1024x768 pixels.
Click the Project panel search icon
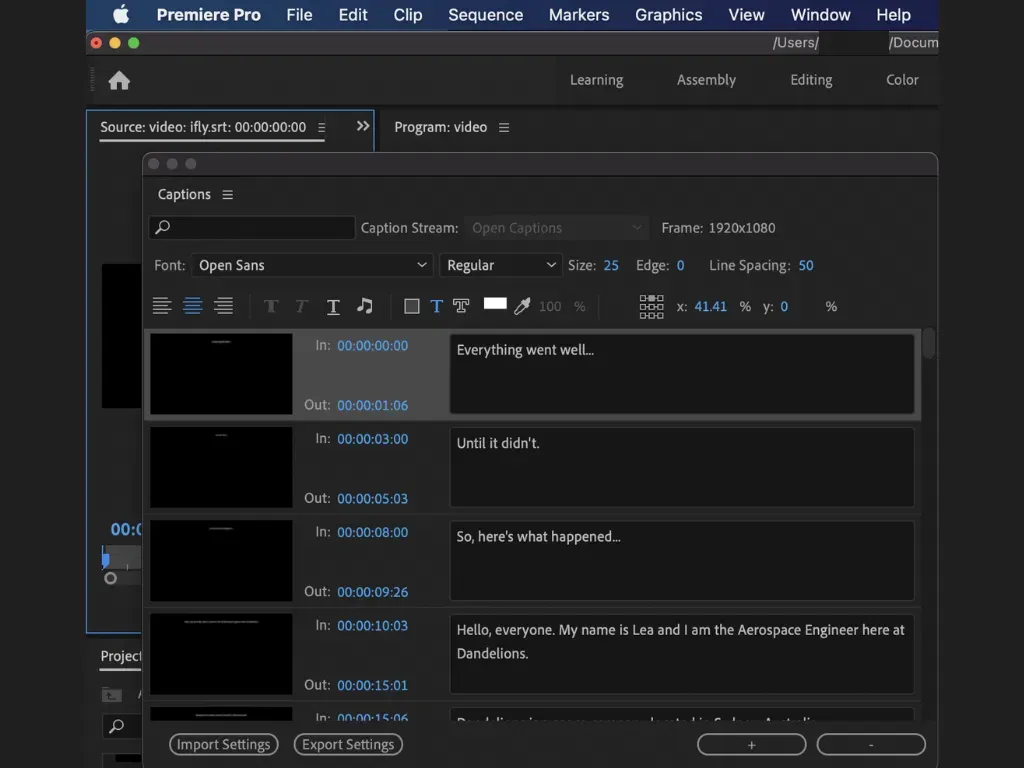117,726
